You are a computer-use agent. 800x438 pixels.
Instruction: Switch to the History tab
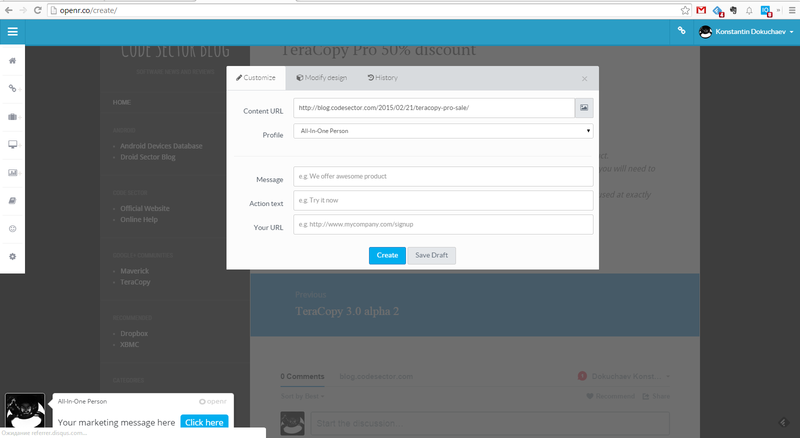click(x=383, y=78)
